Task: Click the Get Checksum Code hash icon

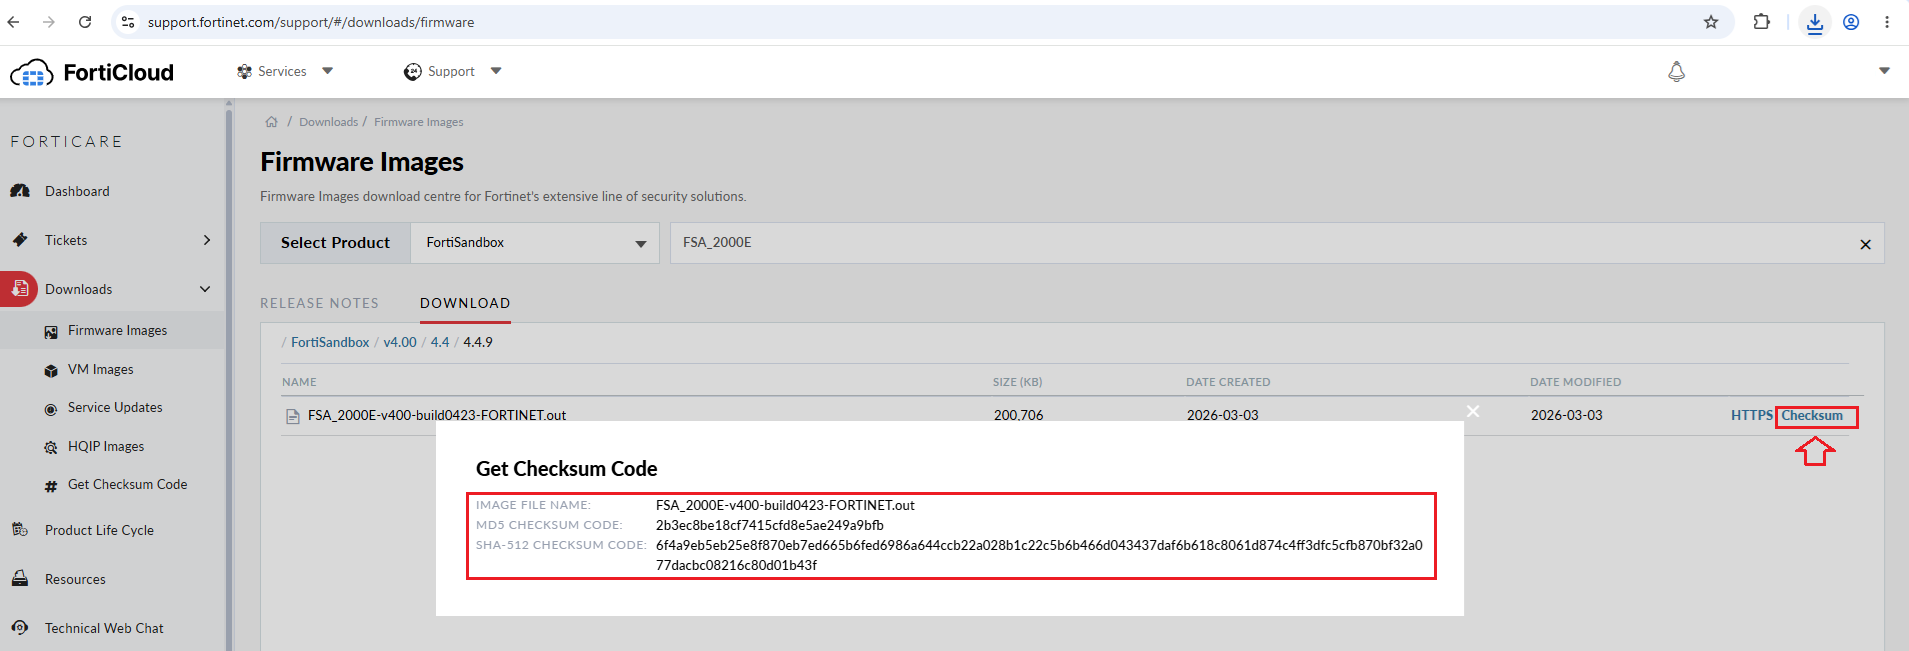Action: point(51,486)
